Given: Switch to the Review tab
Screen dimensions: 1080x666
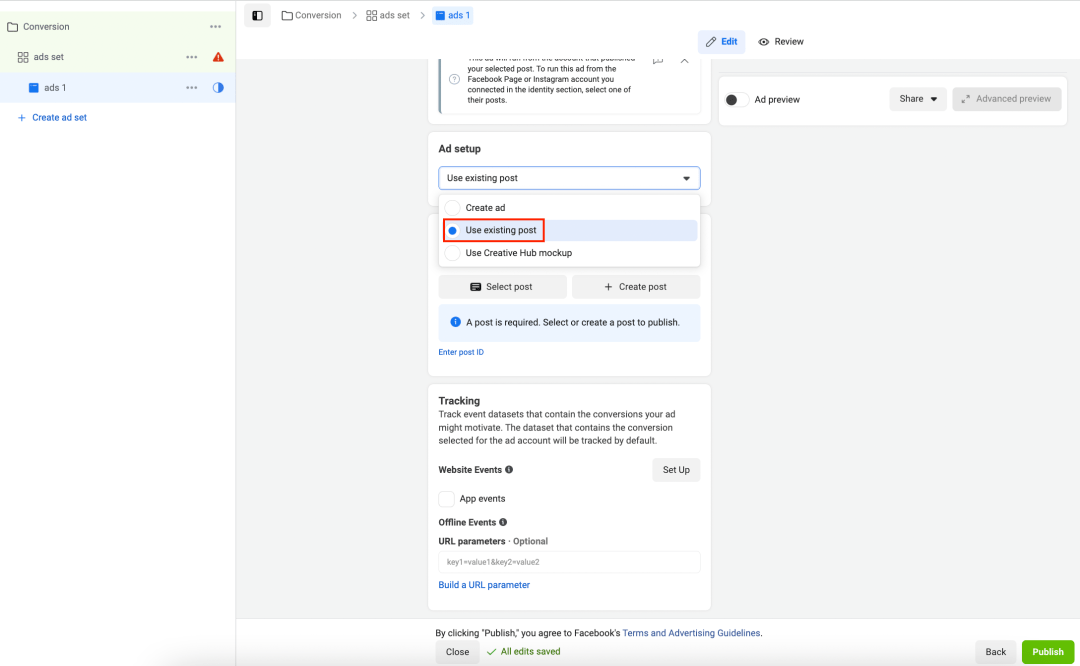Looking at the screenshot, I should pos(781,42).
